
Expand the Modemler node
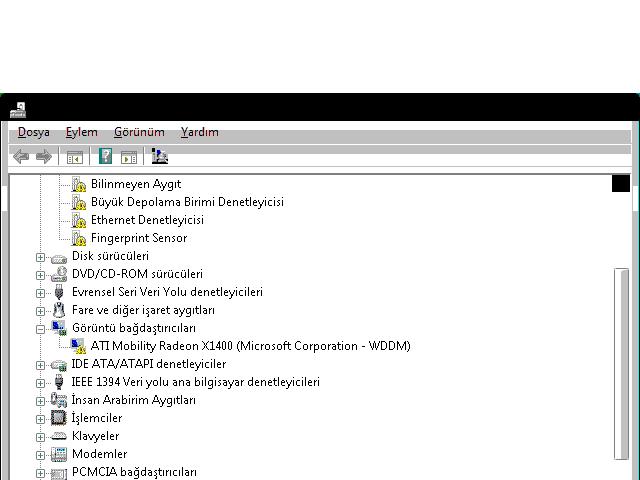pyautogui.click(x=40, y=455)
